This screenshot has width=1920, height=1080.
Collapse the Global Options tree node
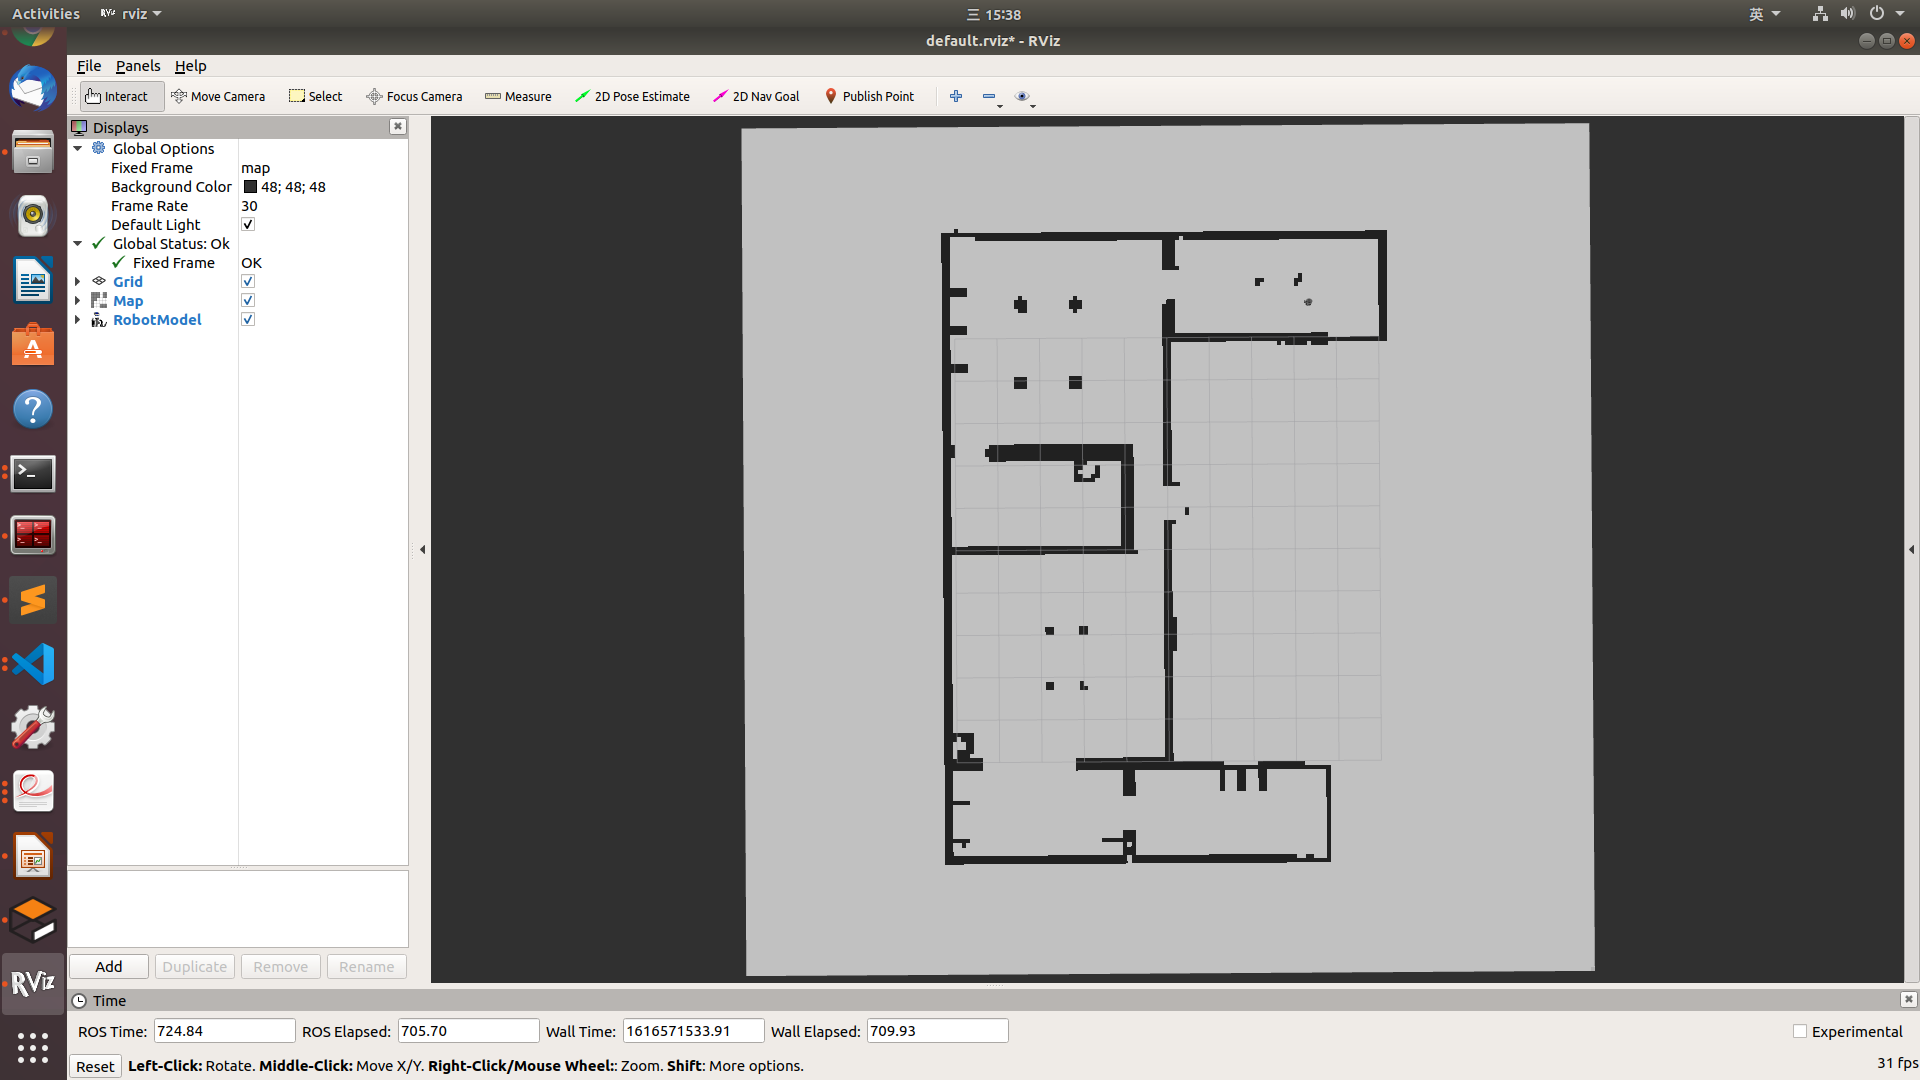tap(78, 148)
